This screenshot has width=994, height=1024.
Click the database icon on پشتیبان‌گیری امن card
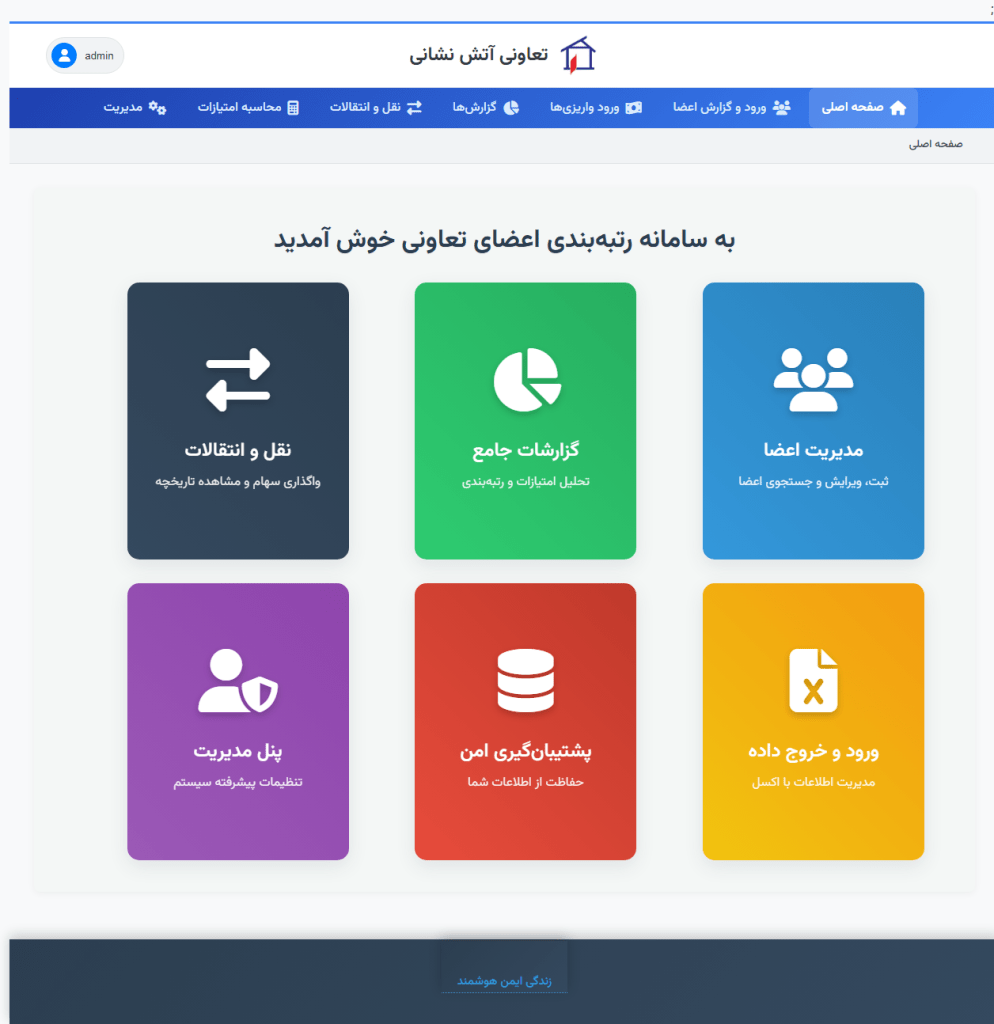(x=526, y=681)
